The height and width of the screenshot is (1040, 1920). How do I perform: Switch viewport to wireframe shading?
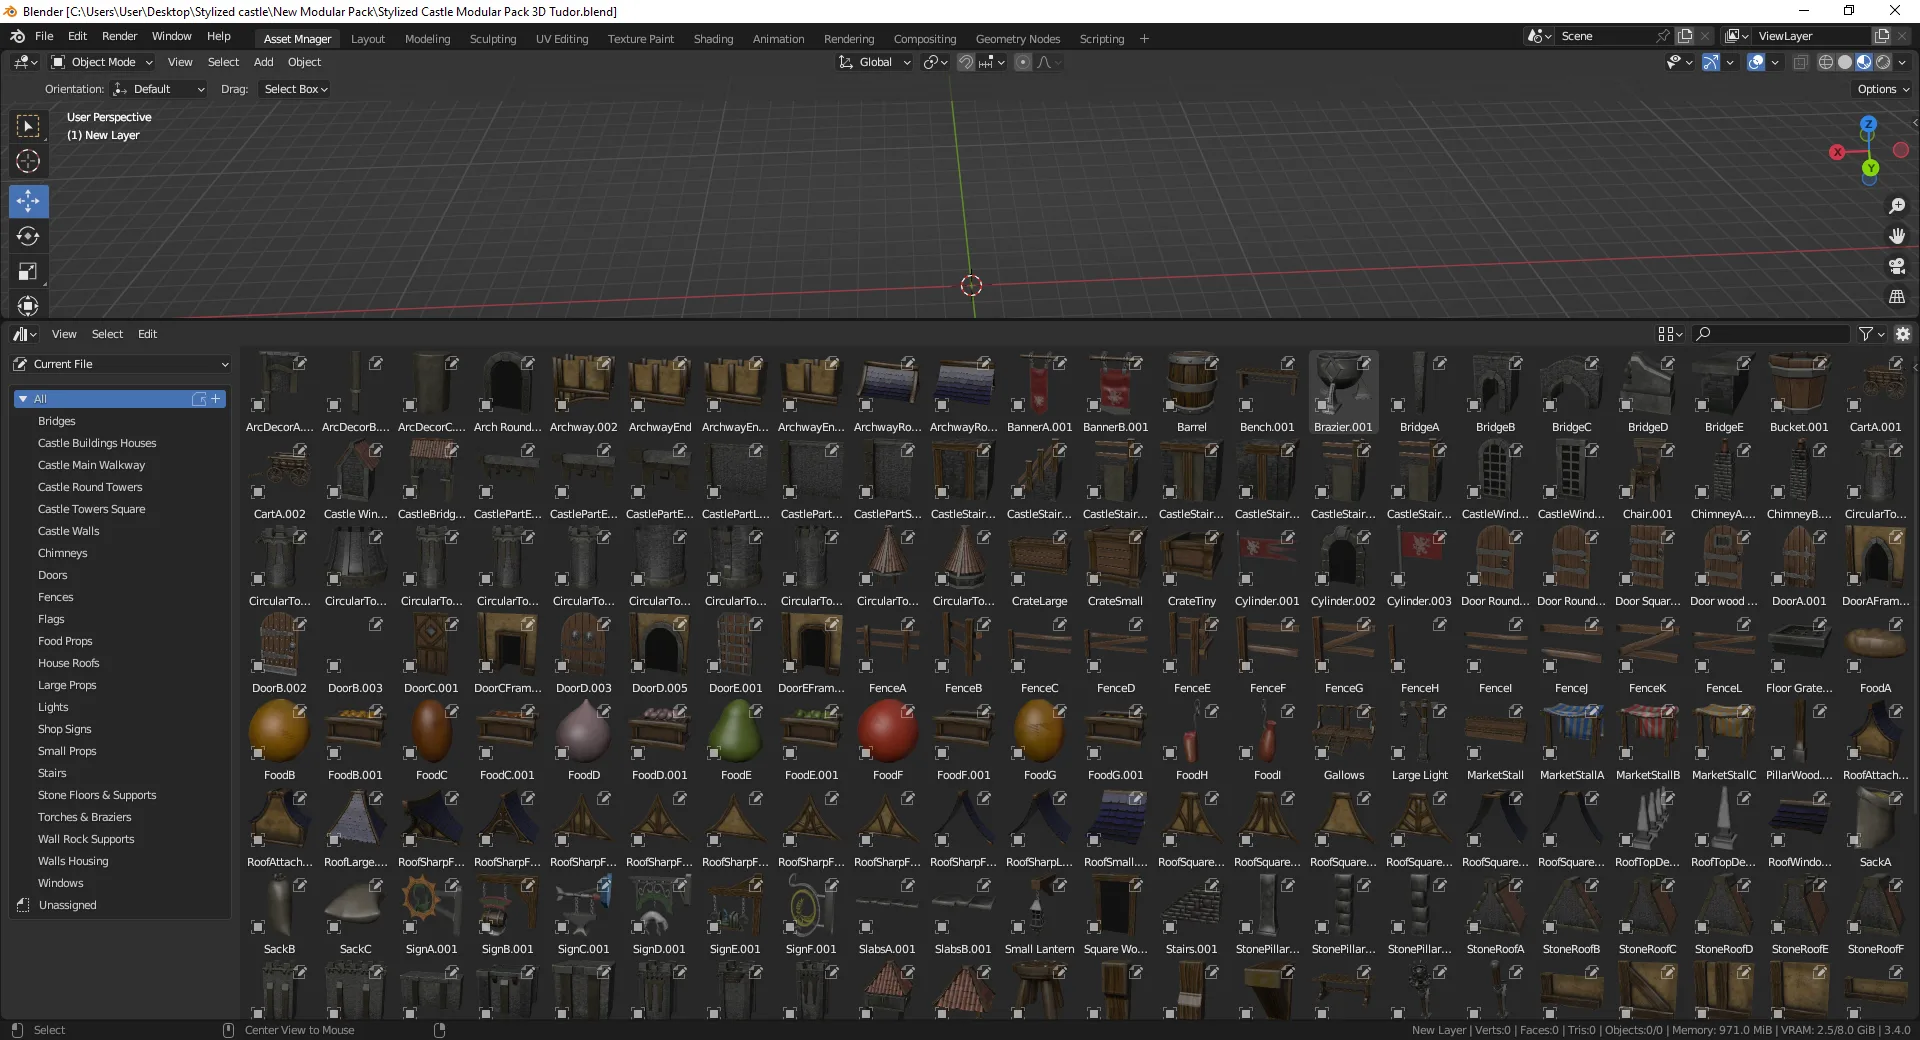[x=1825, y=61]
